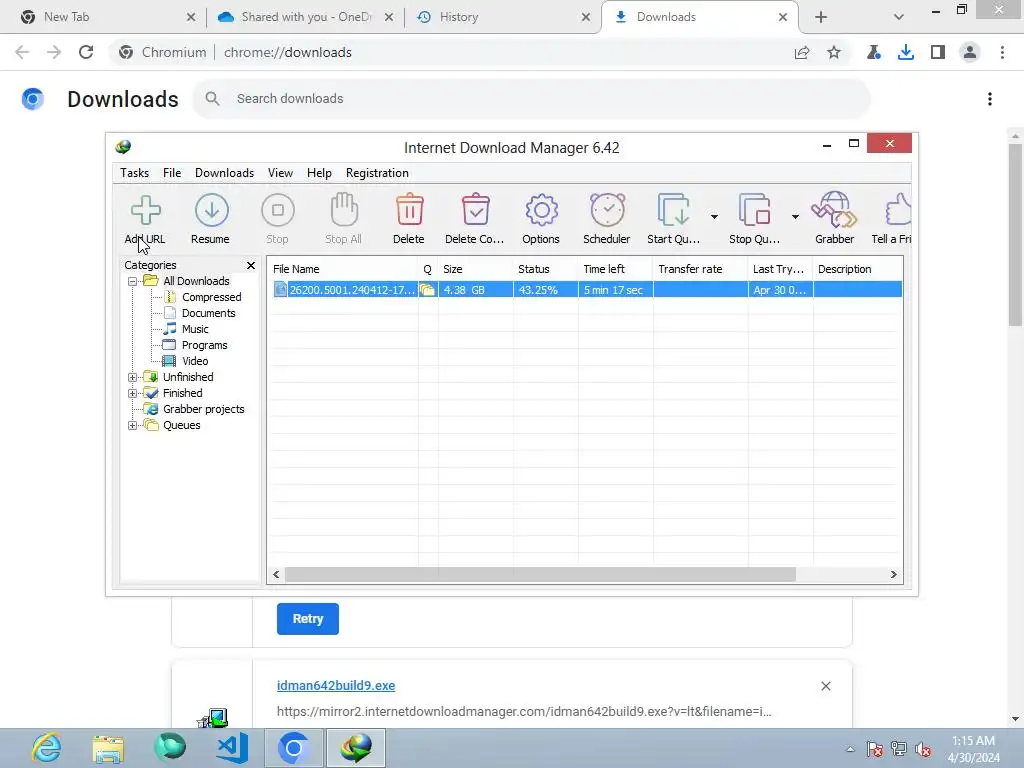Screen dimensions: 1024x768
Task: Open a new browser tab
Action: [821, 17]
